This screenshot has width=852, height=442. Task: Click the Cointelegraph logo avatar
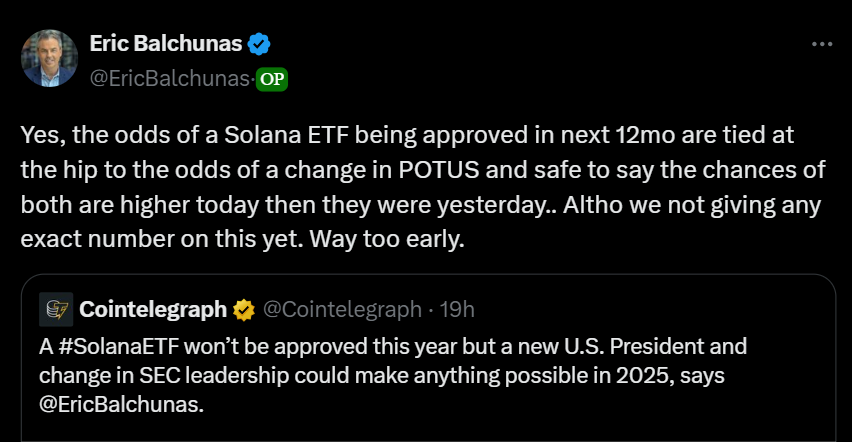click(x=56, y=309)
